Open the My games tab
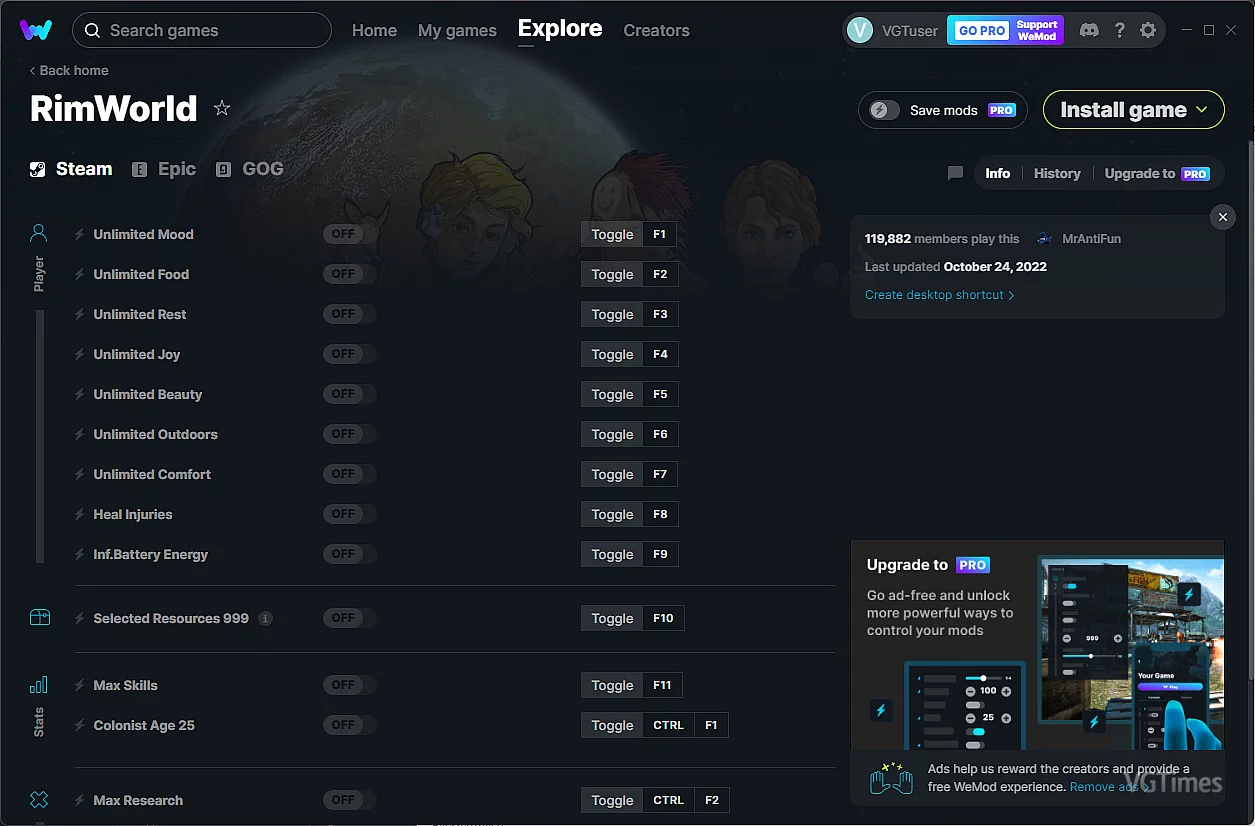This screenshot has height=826, width=1255. click(457, 30)
